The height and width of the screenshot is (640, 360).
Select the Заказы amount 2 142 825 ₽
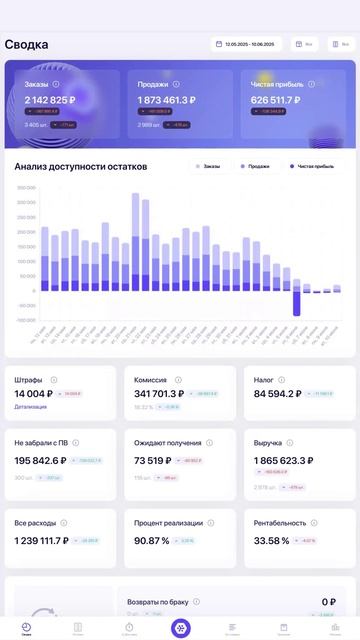click(50, 100)
